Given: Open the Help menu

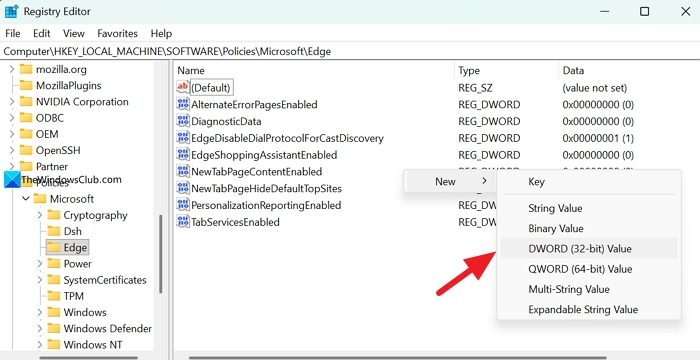Looking at the screenshot, I should point(161,33).
